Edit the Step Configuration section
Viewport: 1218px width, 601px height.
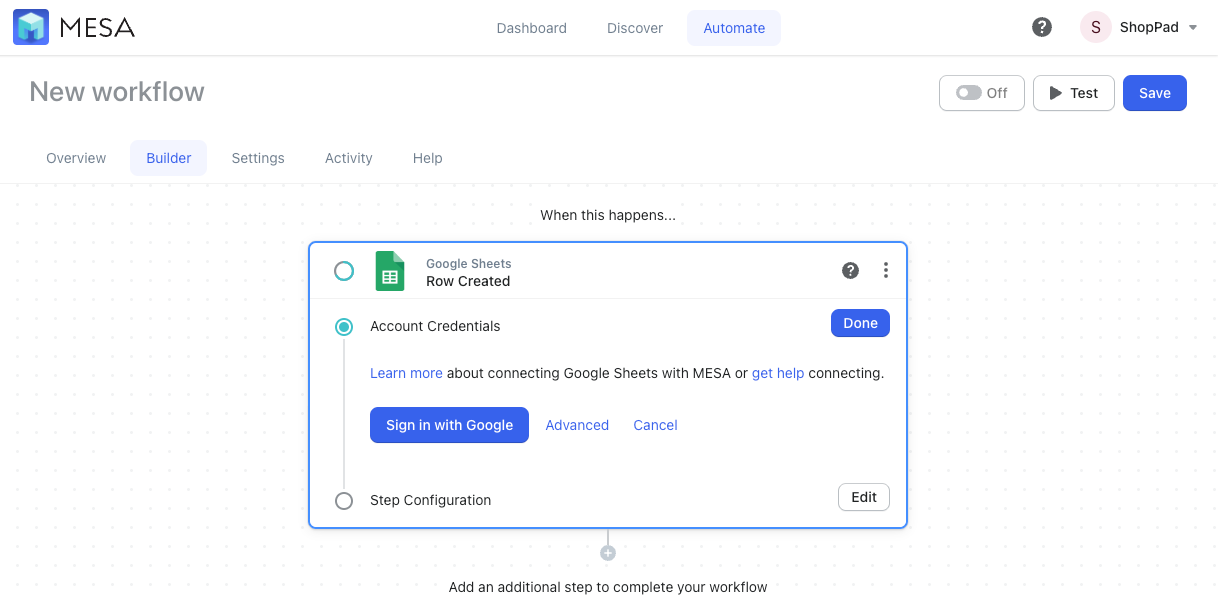click(863, 497)
